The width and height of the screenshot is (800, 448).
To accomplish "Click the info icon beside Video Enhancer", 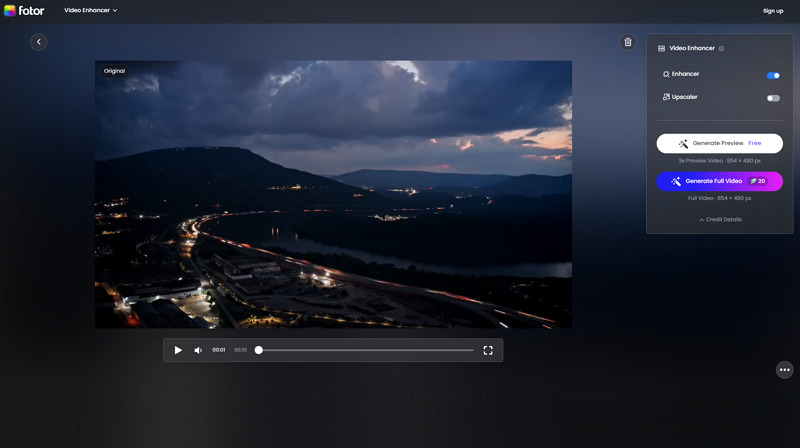I will coord(721,48).
